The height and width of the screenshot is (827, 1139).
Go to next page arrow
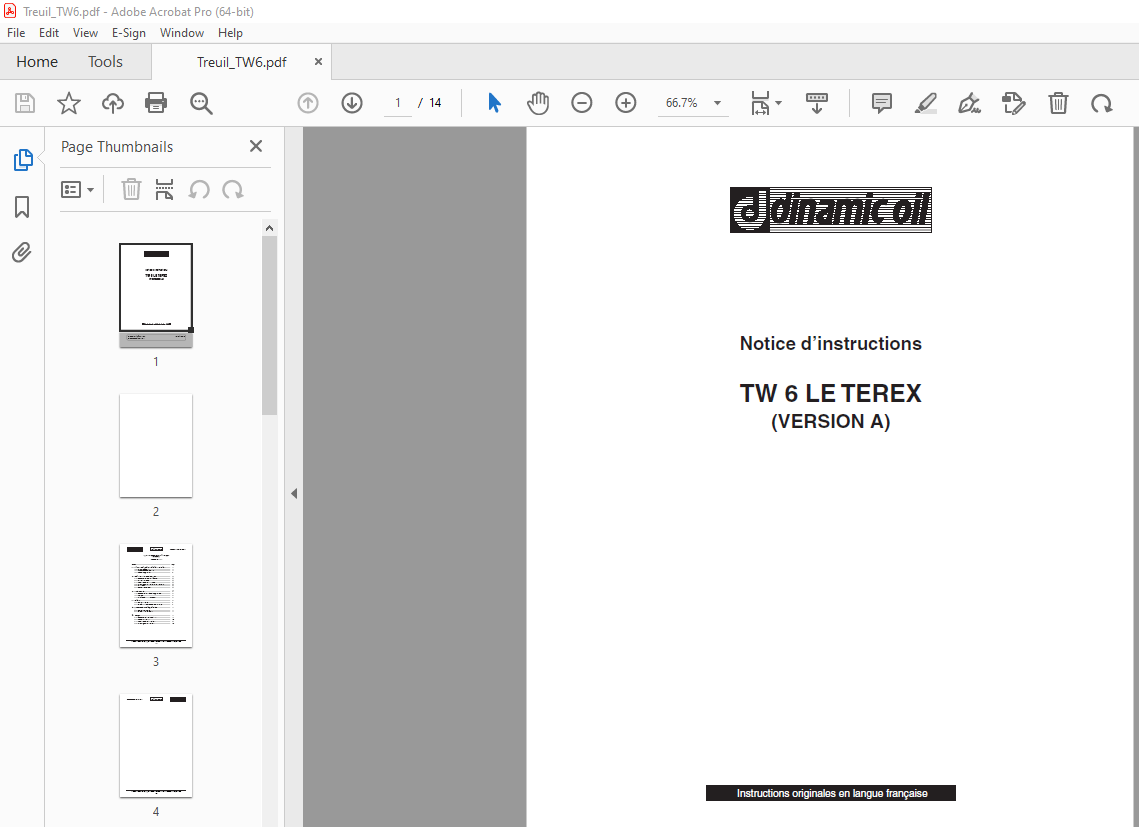(x=352, y=103)
